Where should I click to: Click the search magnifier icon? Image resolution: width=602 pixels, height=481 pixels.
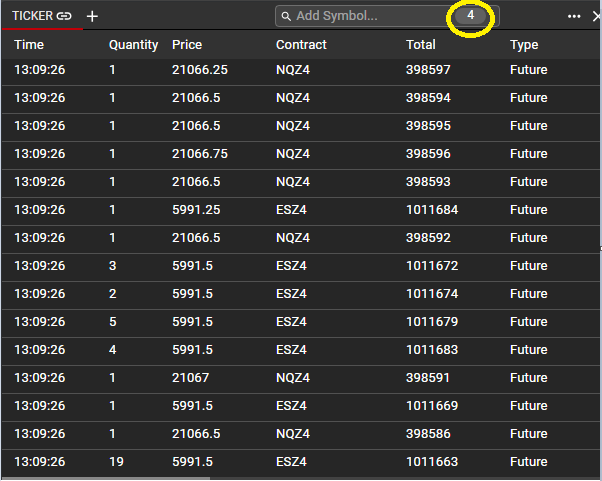(x=286, y=16)
